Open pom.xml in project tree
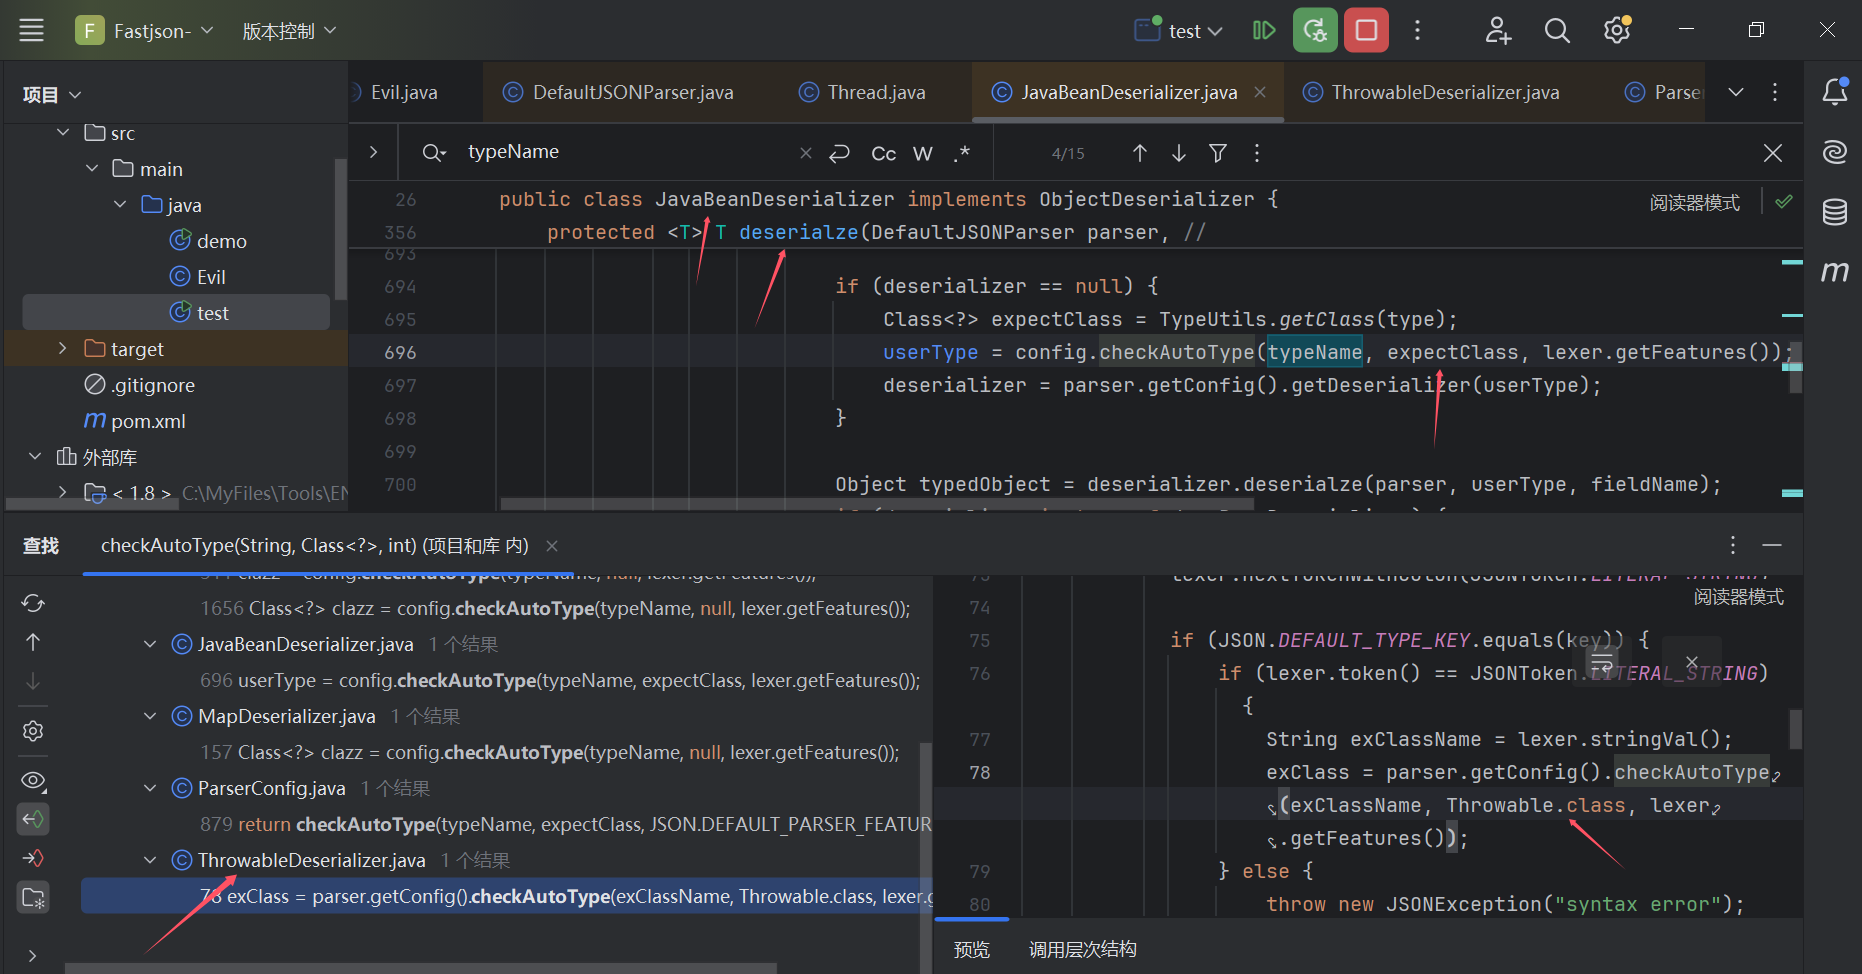Image resolution: width=1862 pixels, height=974 pixels. (135, 421)
